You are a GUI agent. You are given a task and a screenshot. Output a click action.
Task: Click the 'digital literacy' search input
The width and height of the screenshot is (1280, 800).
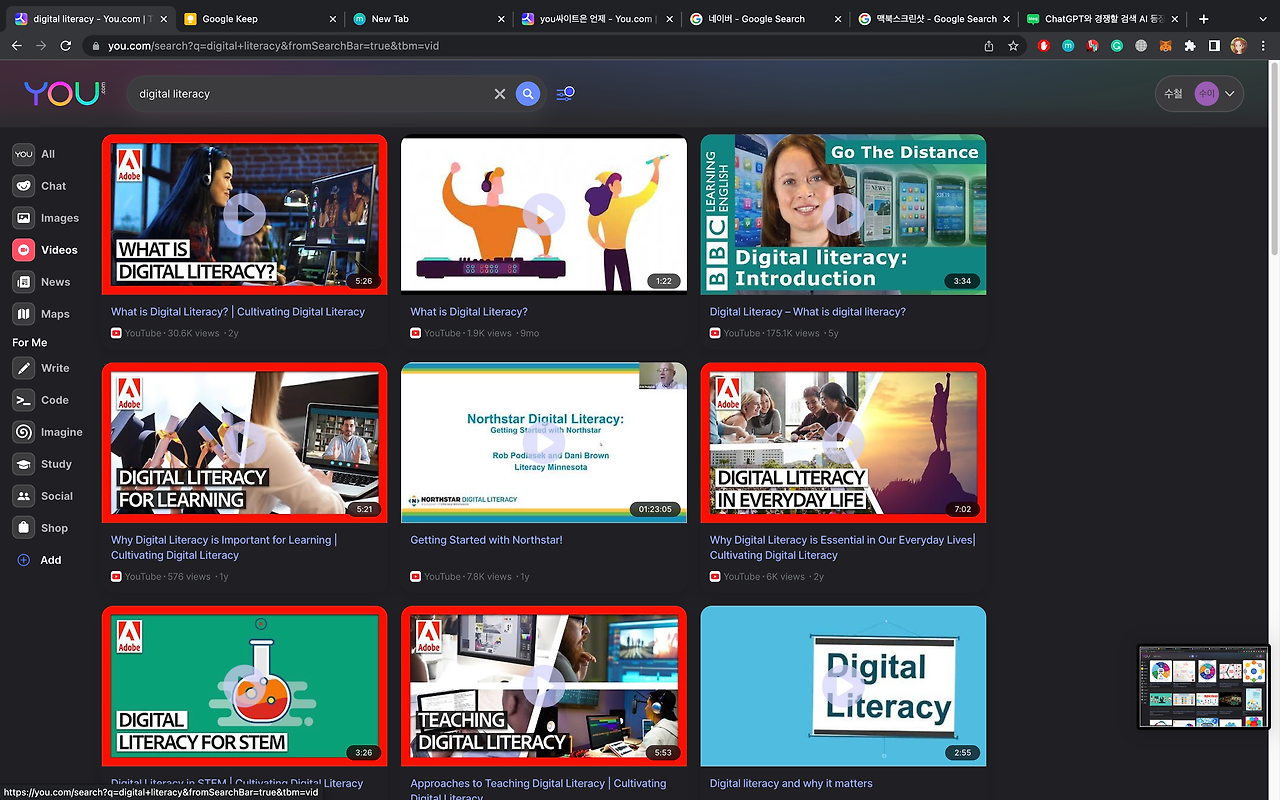click(312, 94)
